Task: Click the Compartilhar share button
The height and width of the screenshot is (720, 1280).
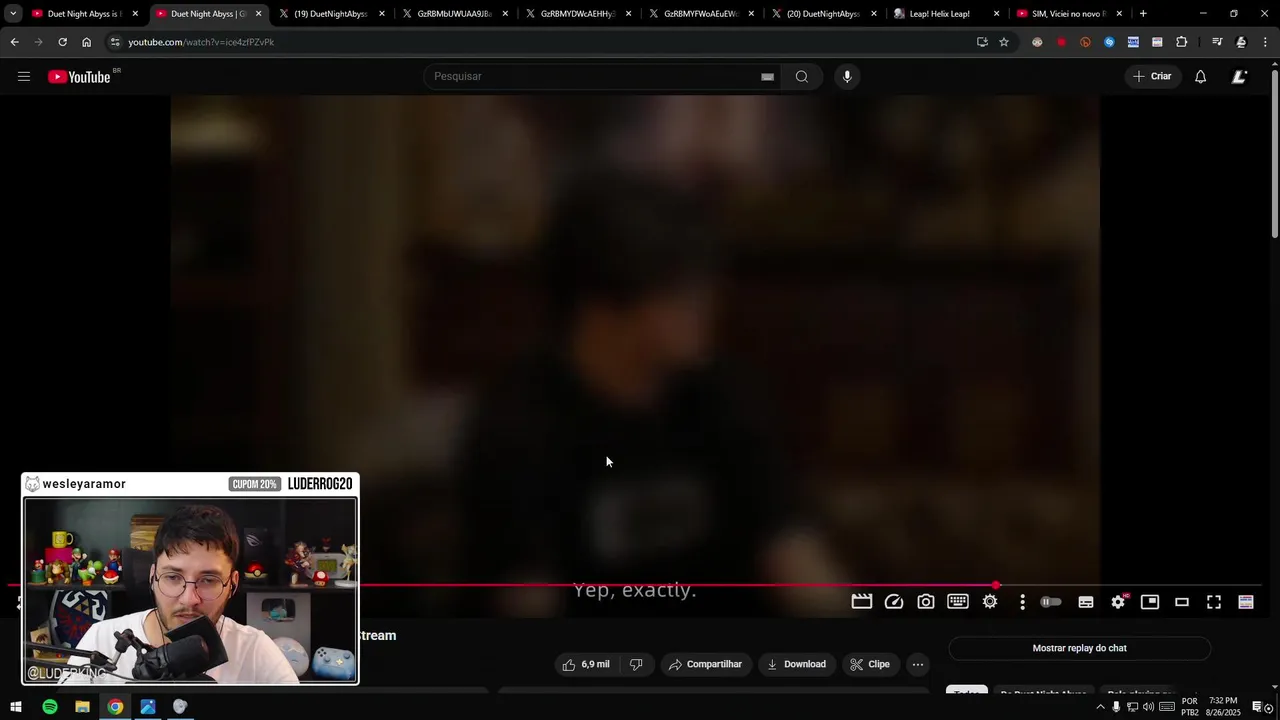Action: [705, 664]
